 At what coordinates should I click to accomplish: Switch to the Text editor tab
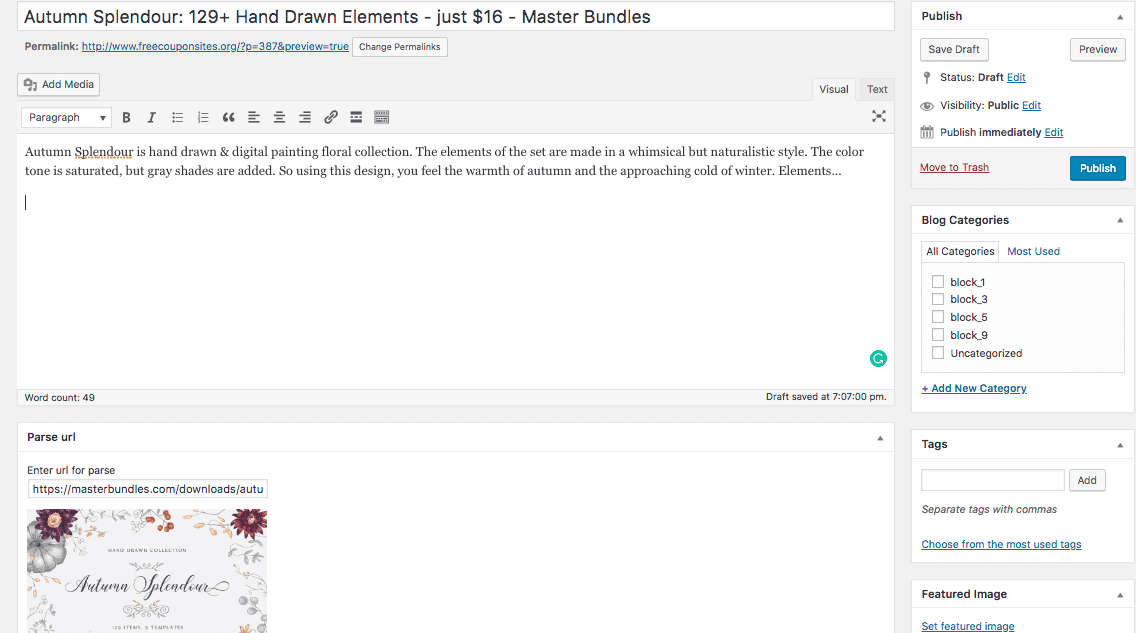point(877,89)
